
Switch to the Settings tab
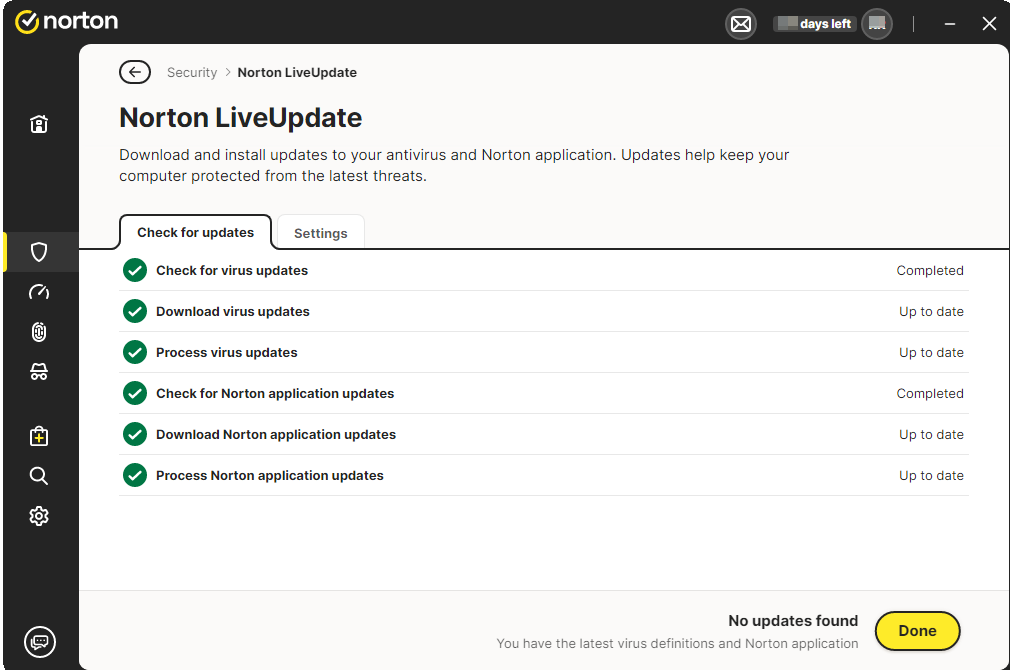tap(321, 233)
